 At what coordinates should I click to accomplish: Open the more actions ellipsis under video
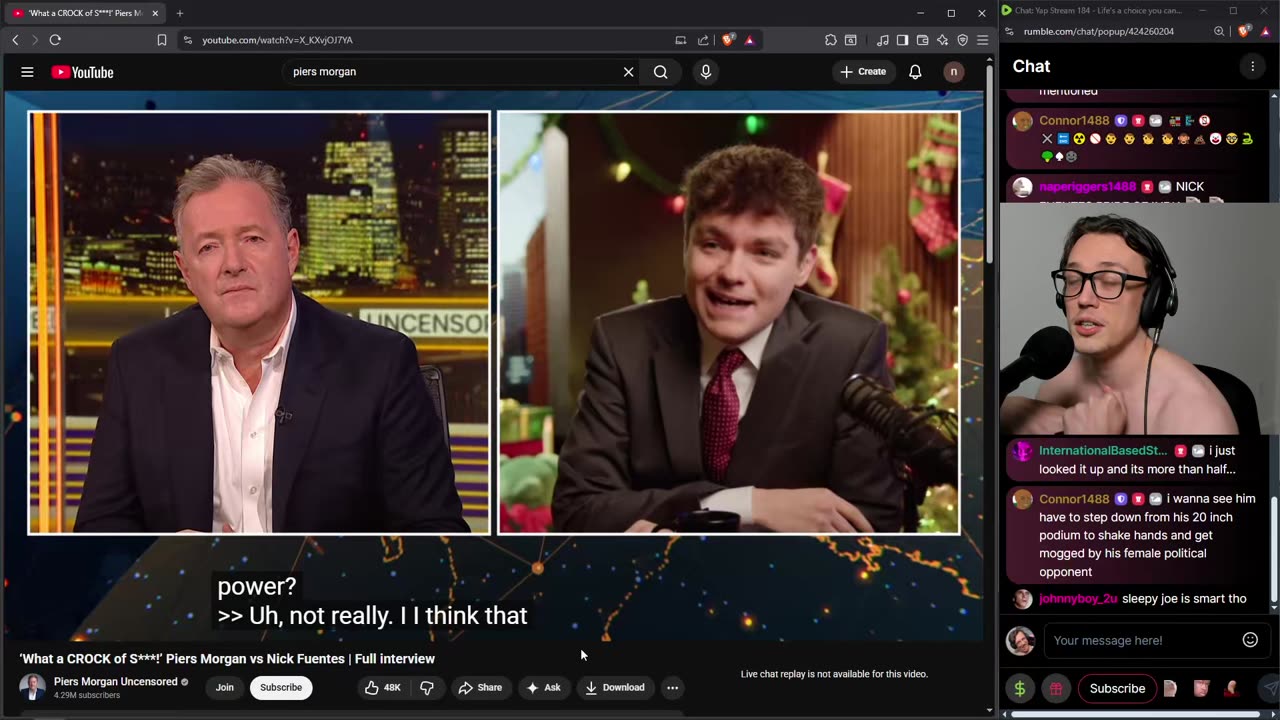pos(672,687)
